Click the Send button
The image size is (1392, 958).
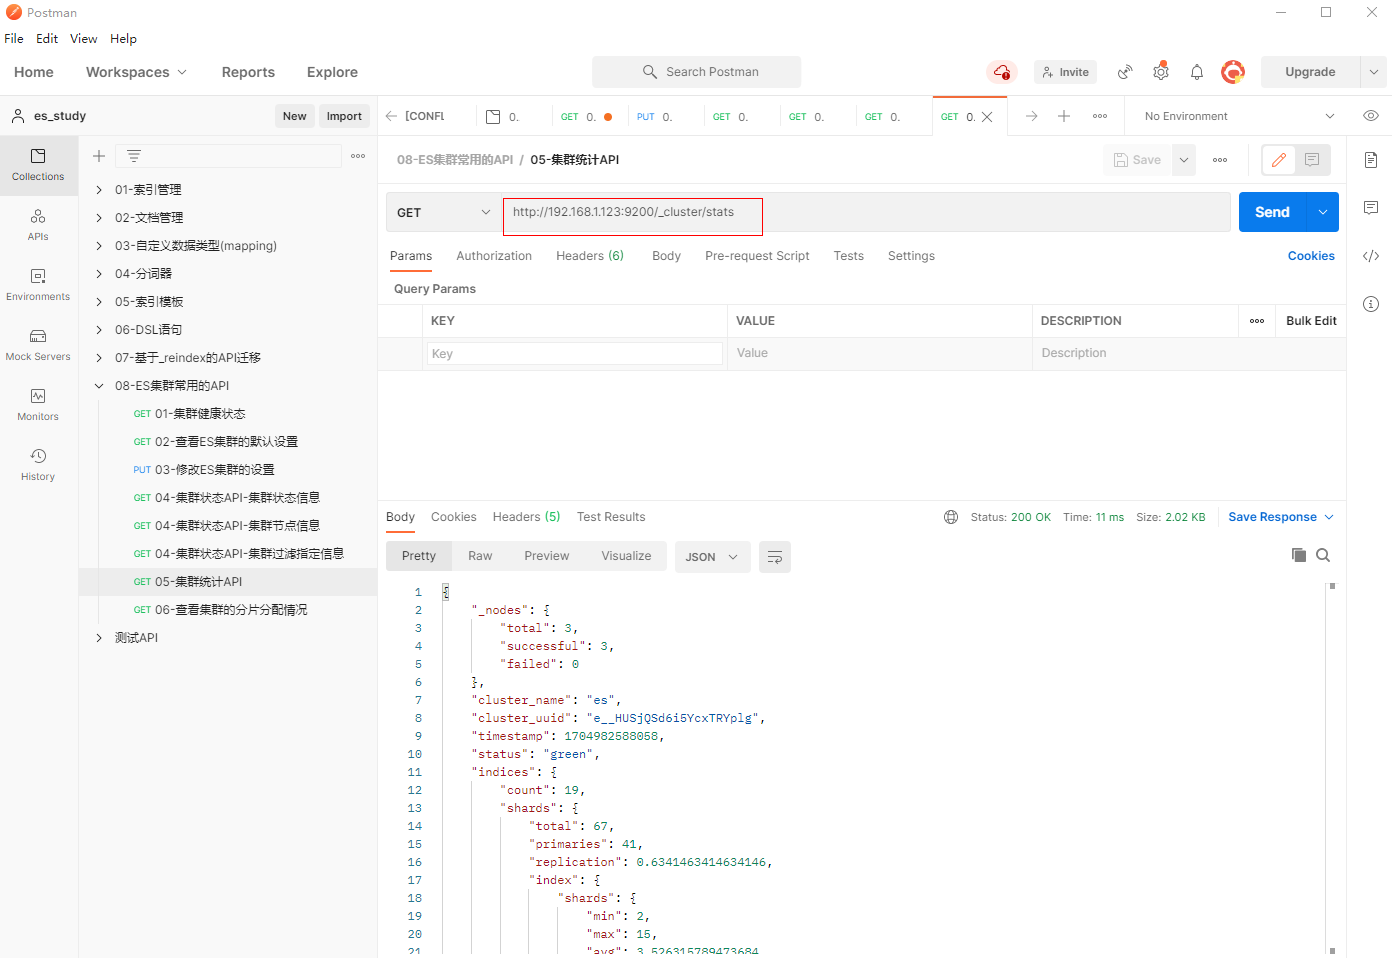tap(1272, 212)
